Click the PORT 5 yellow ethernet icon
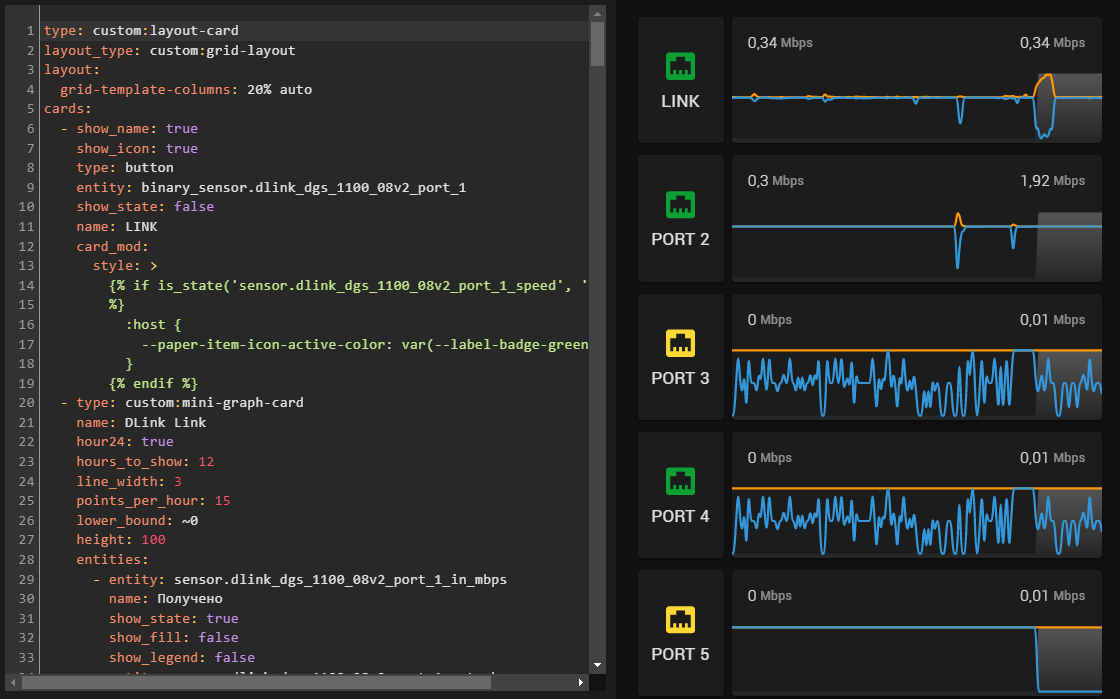Image resolution: width=1120 pixels, height=699 pixels. pyautogui.click(x=680, y=621)
